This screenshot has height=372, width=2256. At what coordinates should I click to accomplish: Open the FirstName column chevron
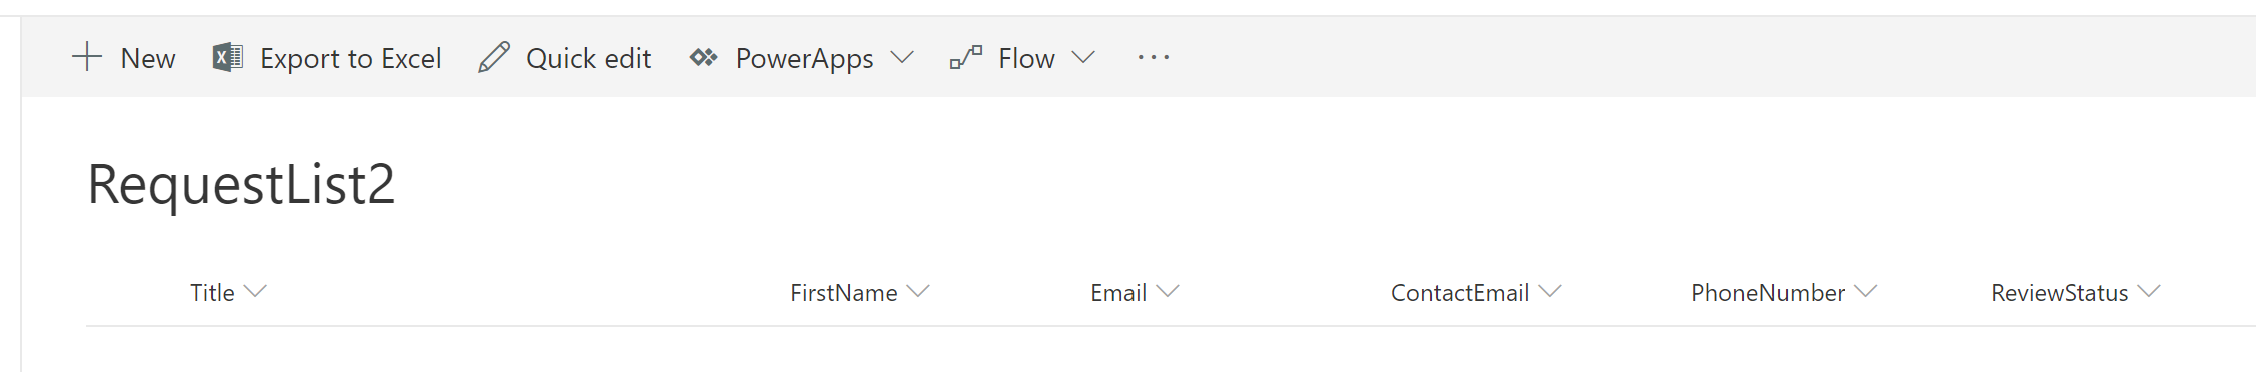pos(918,291)
